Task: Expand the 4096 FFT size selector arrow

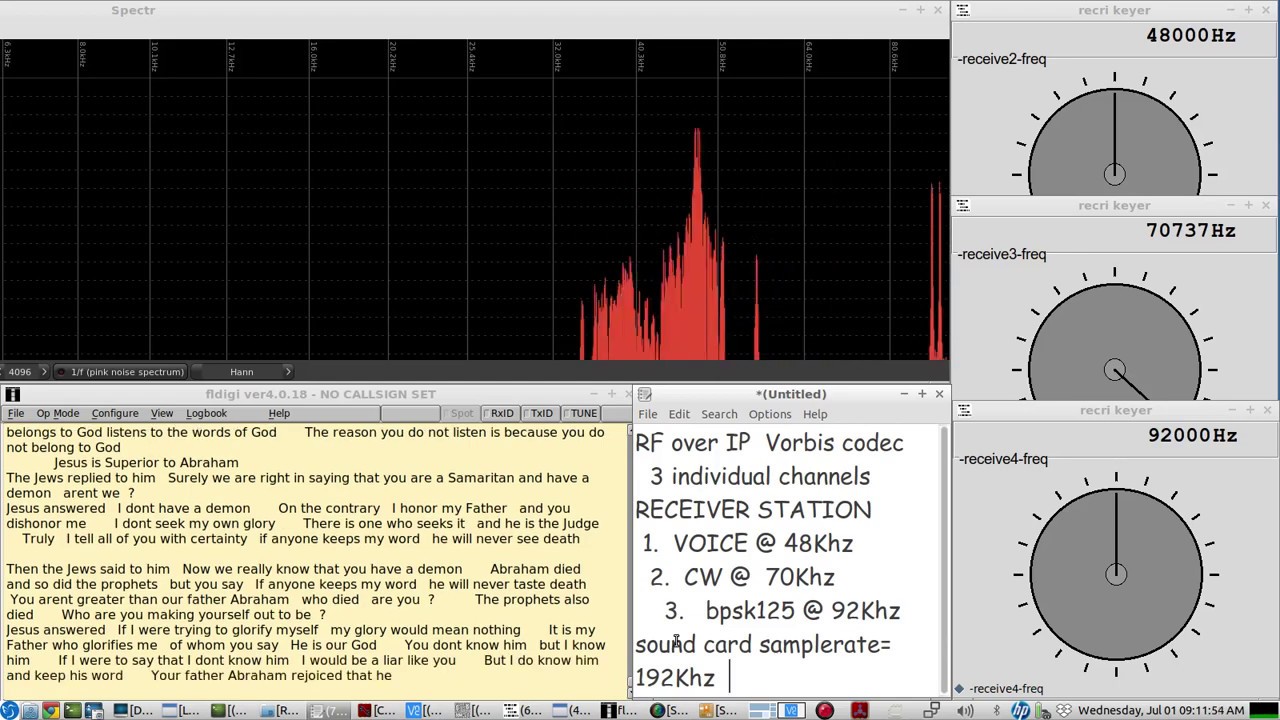Action: (x=43, y=372)
